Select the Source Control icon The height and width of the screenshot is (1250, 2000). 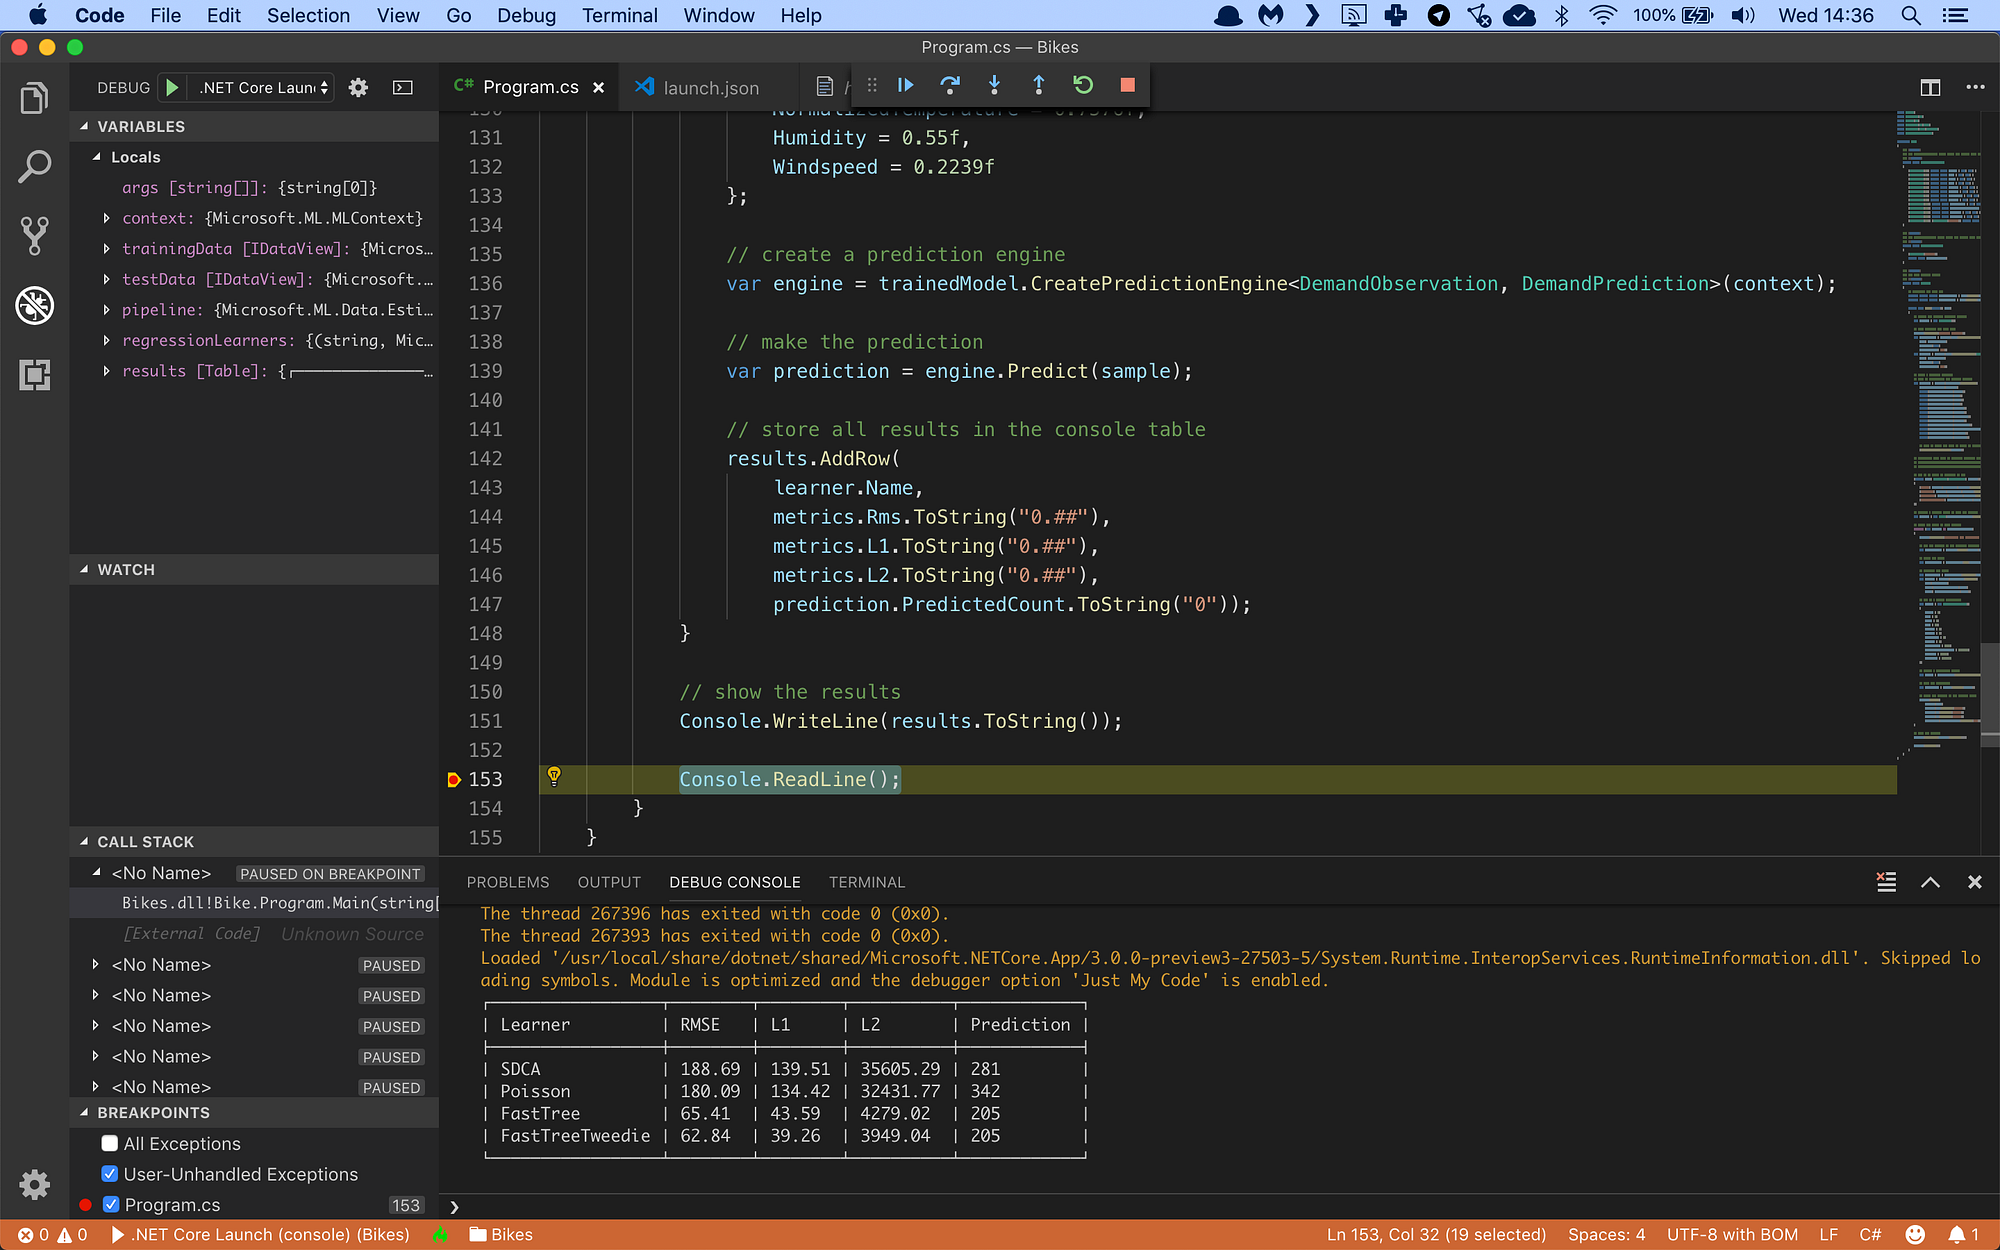pos(34,236)
